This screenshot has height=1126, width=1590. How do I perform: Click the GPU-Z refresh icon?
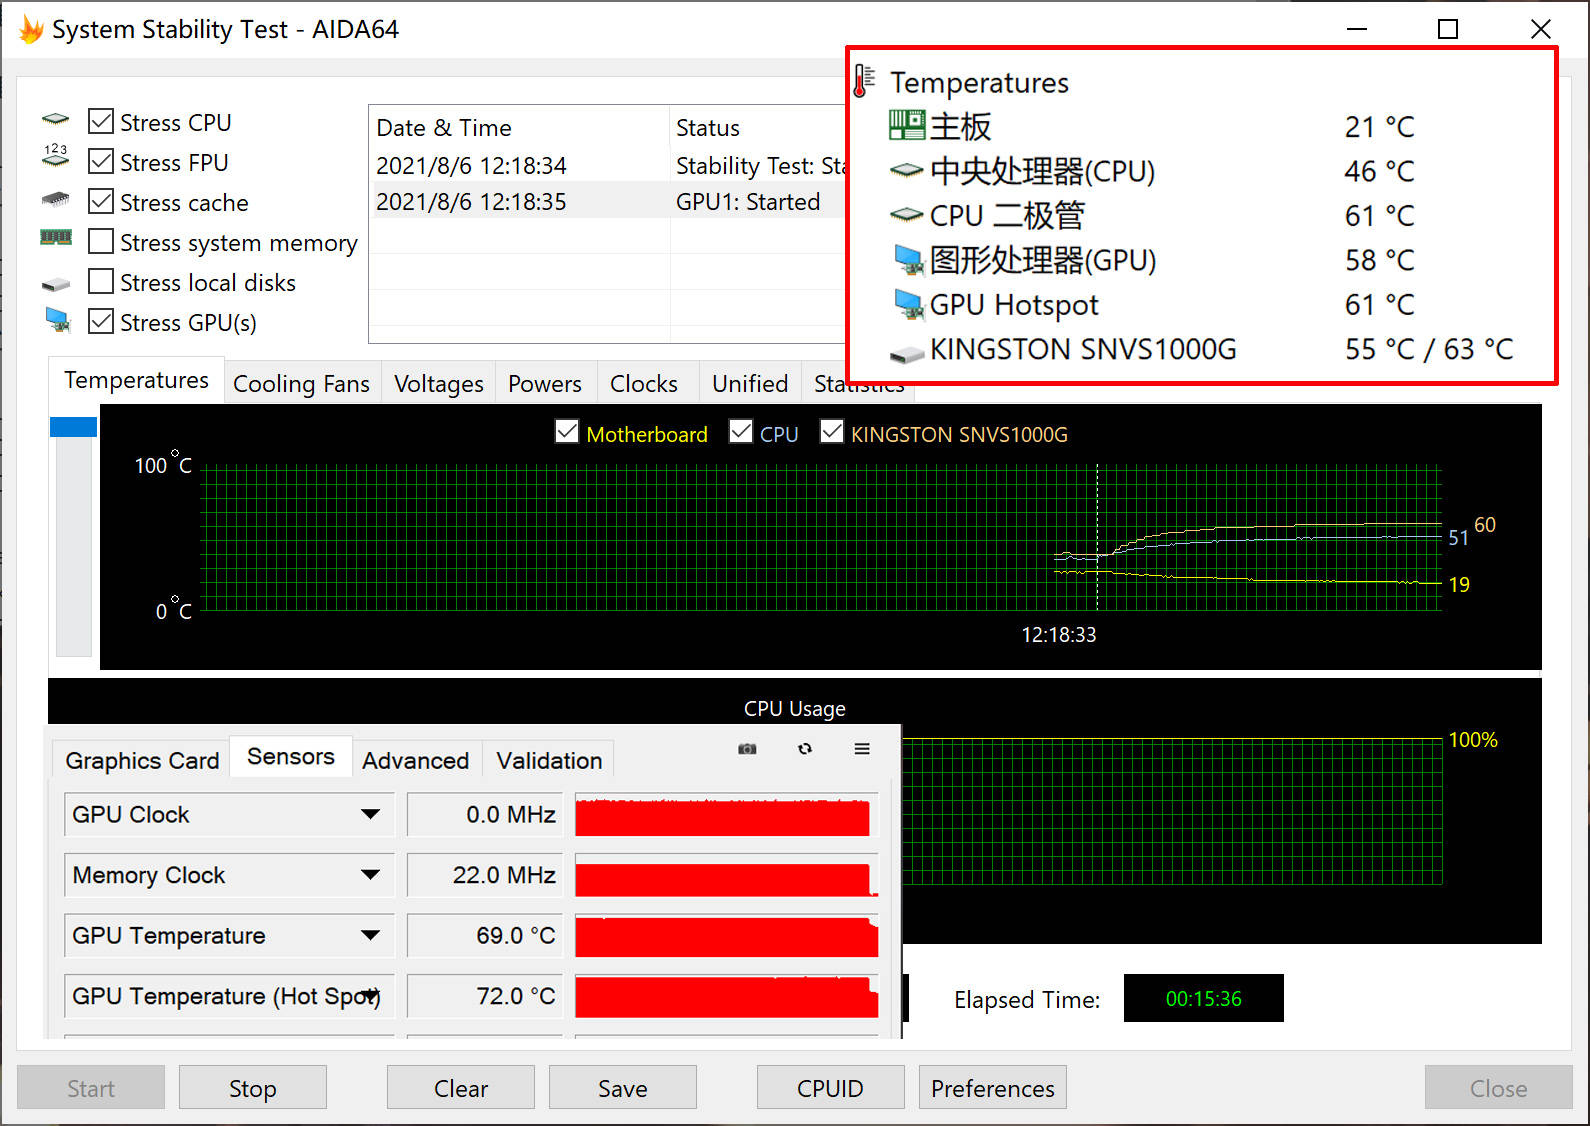click(805, 749)
